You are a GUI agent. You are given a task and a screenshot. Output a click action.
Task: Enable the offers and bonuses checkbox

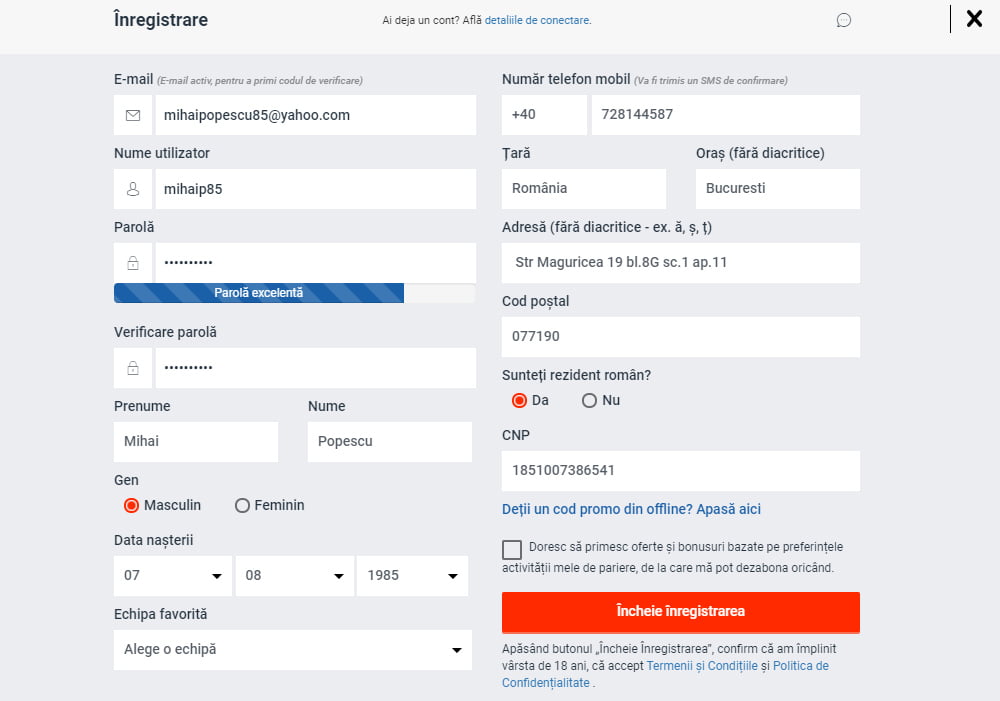[x=512, y=549]
